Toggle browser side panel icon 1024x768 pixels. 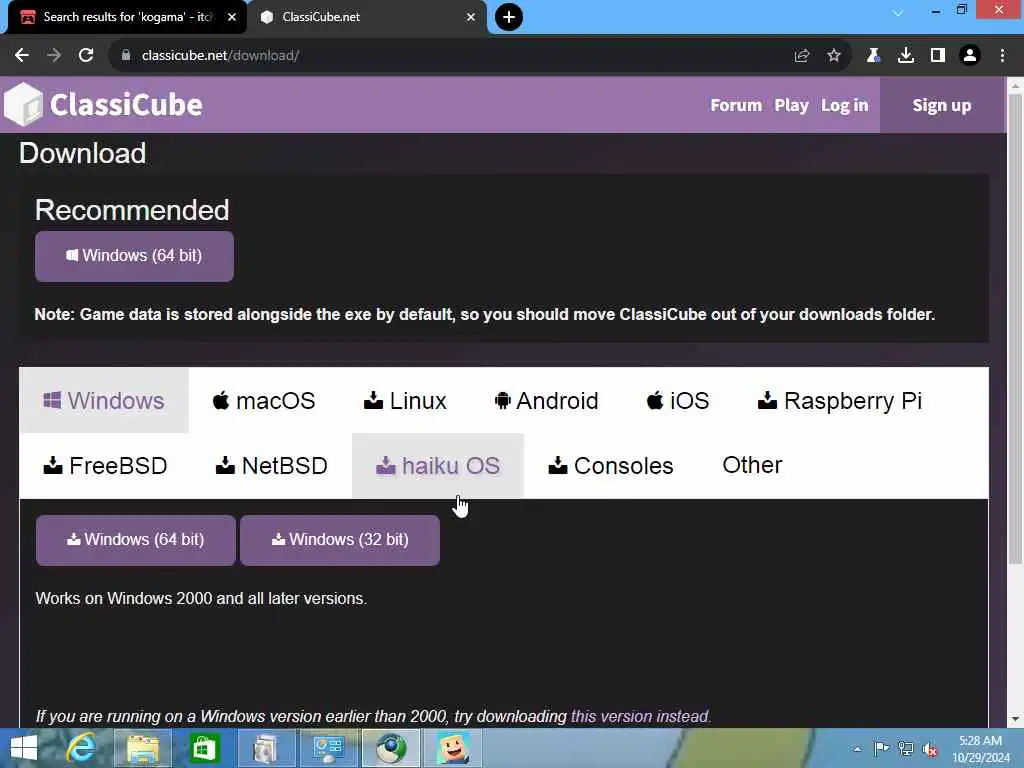tap(938, 56)
